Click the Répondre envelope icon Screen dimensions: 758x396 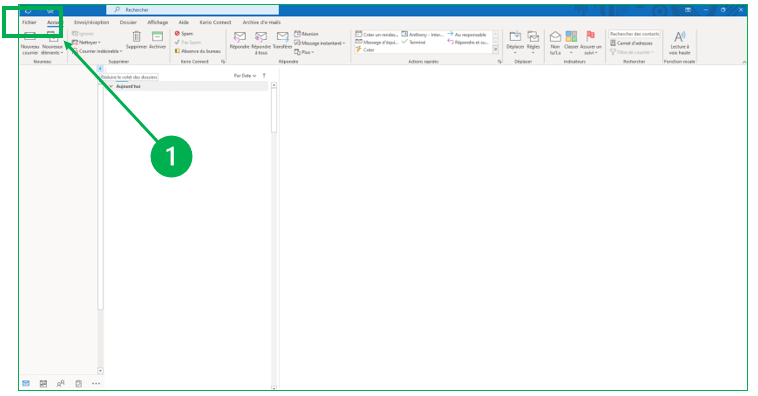pyautogui.click(x=240, y=37)
